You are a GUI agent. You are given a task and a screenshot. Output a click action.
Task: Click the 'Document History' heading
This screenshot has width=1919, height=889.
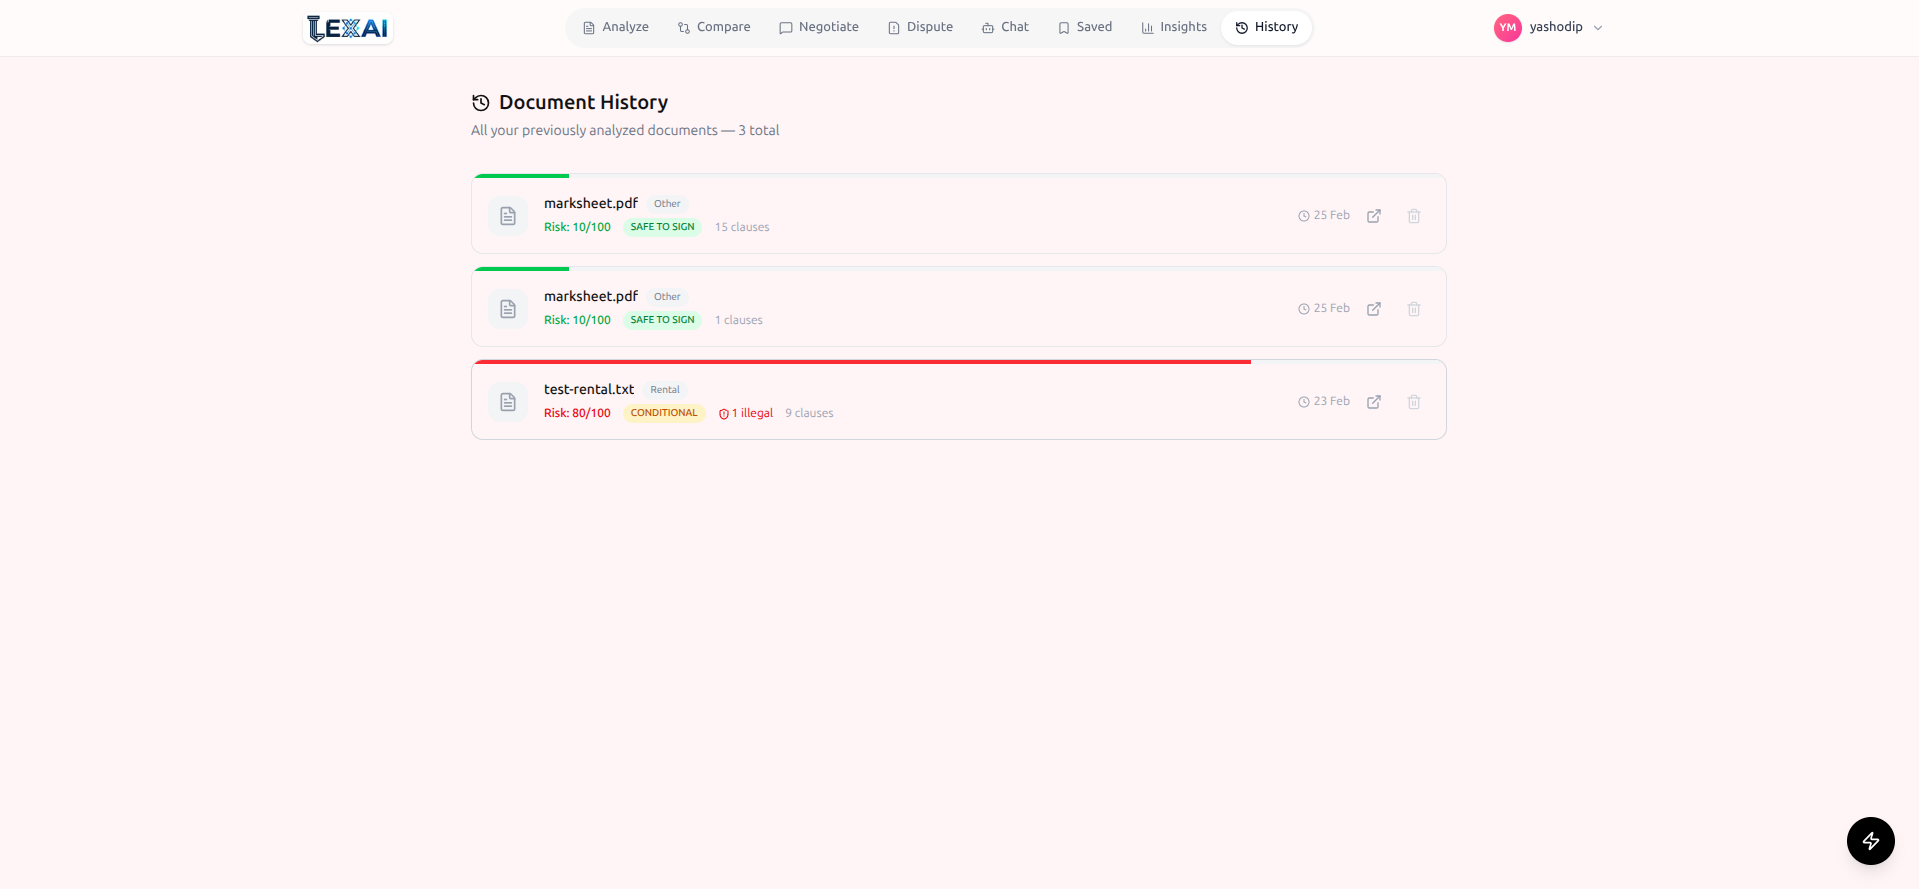pos(583,102)
